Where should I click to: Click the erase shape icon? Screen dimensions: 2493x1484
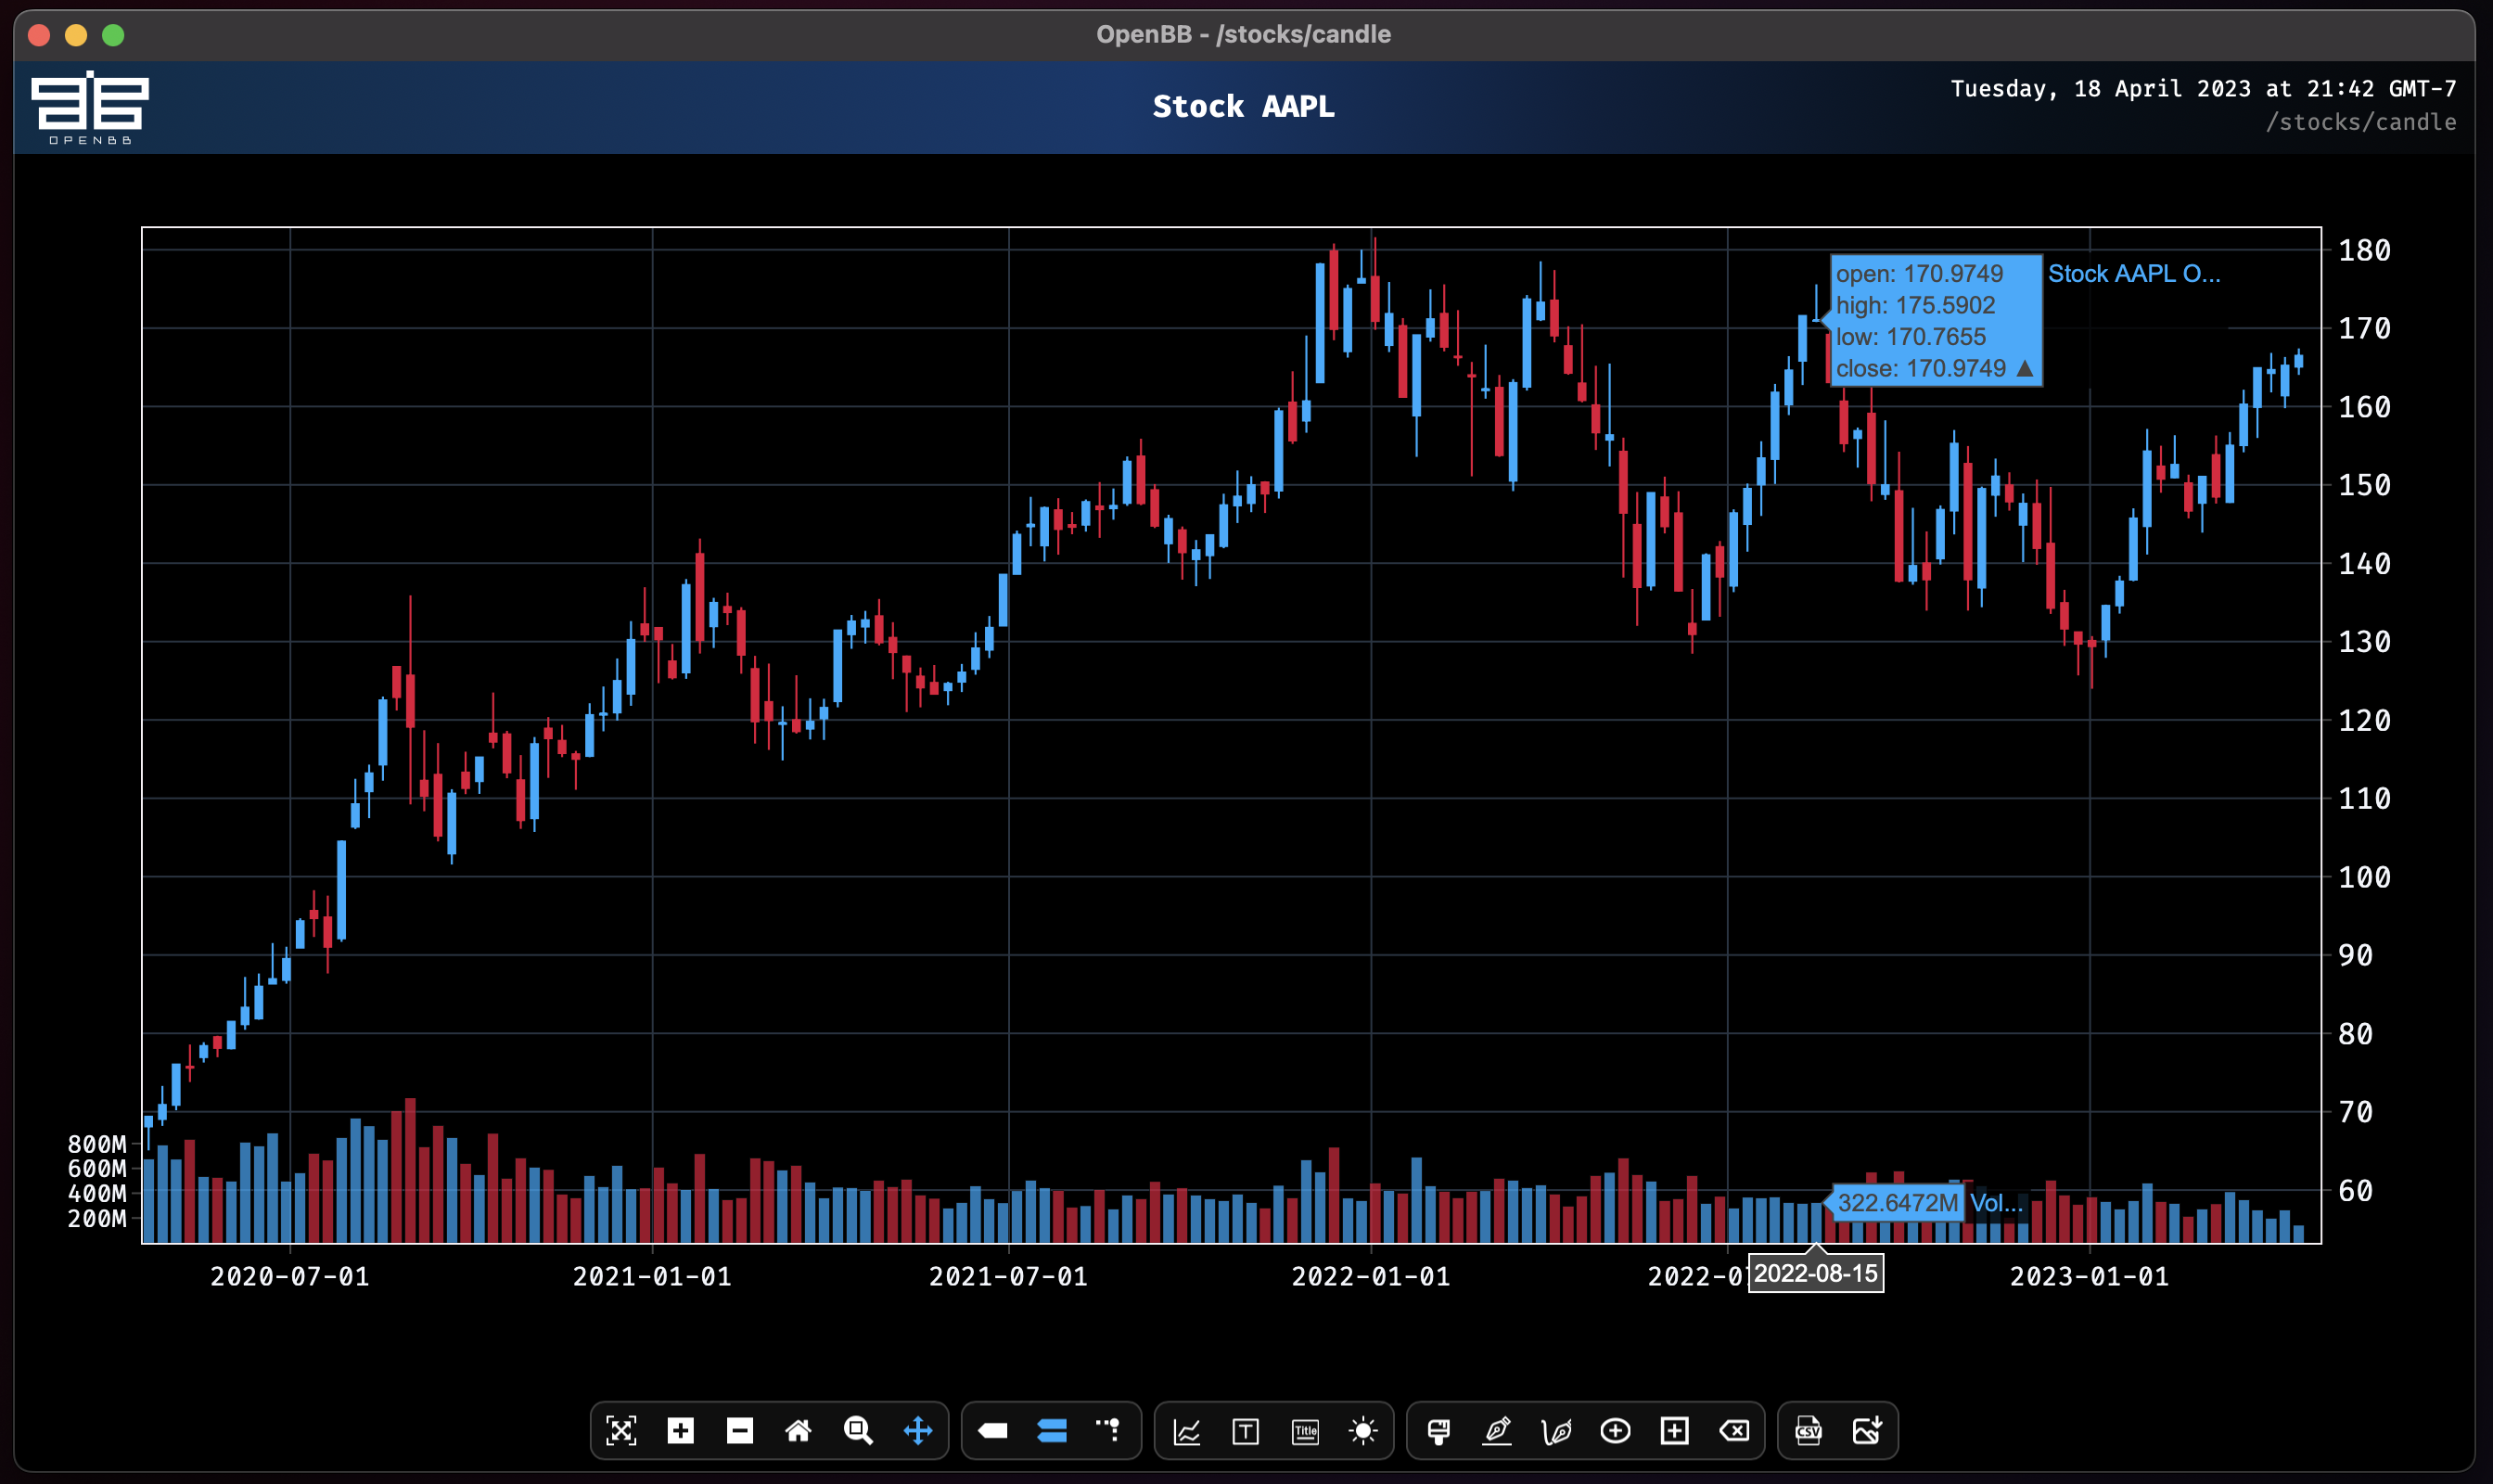1733,1431
